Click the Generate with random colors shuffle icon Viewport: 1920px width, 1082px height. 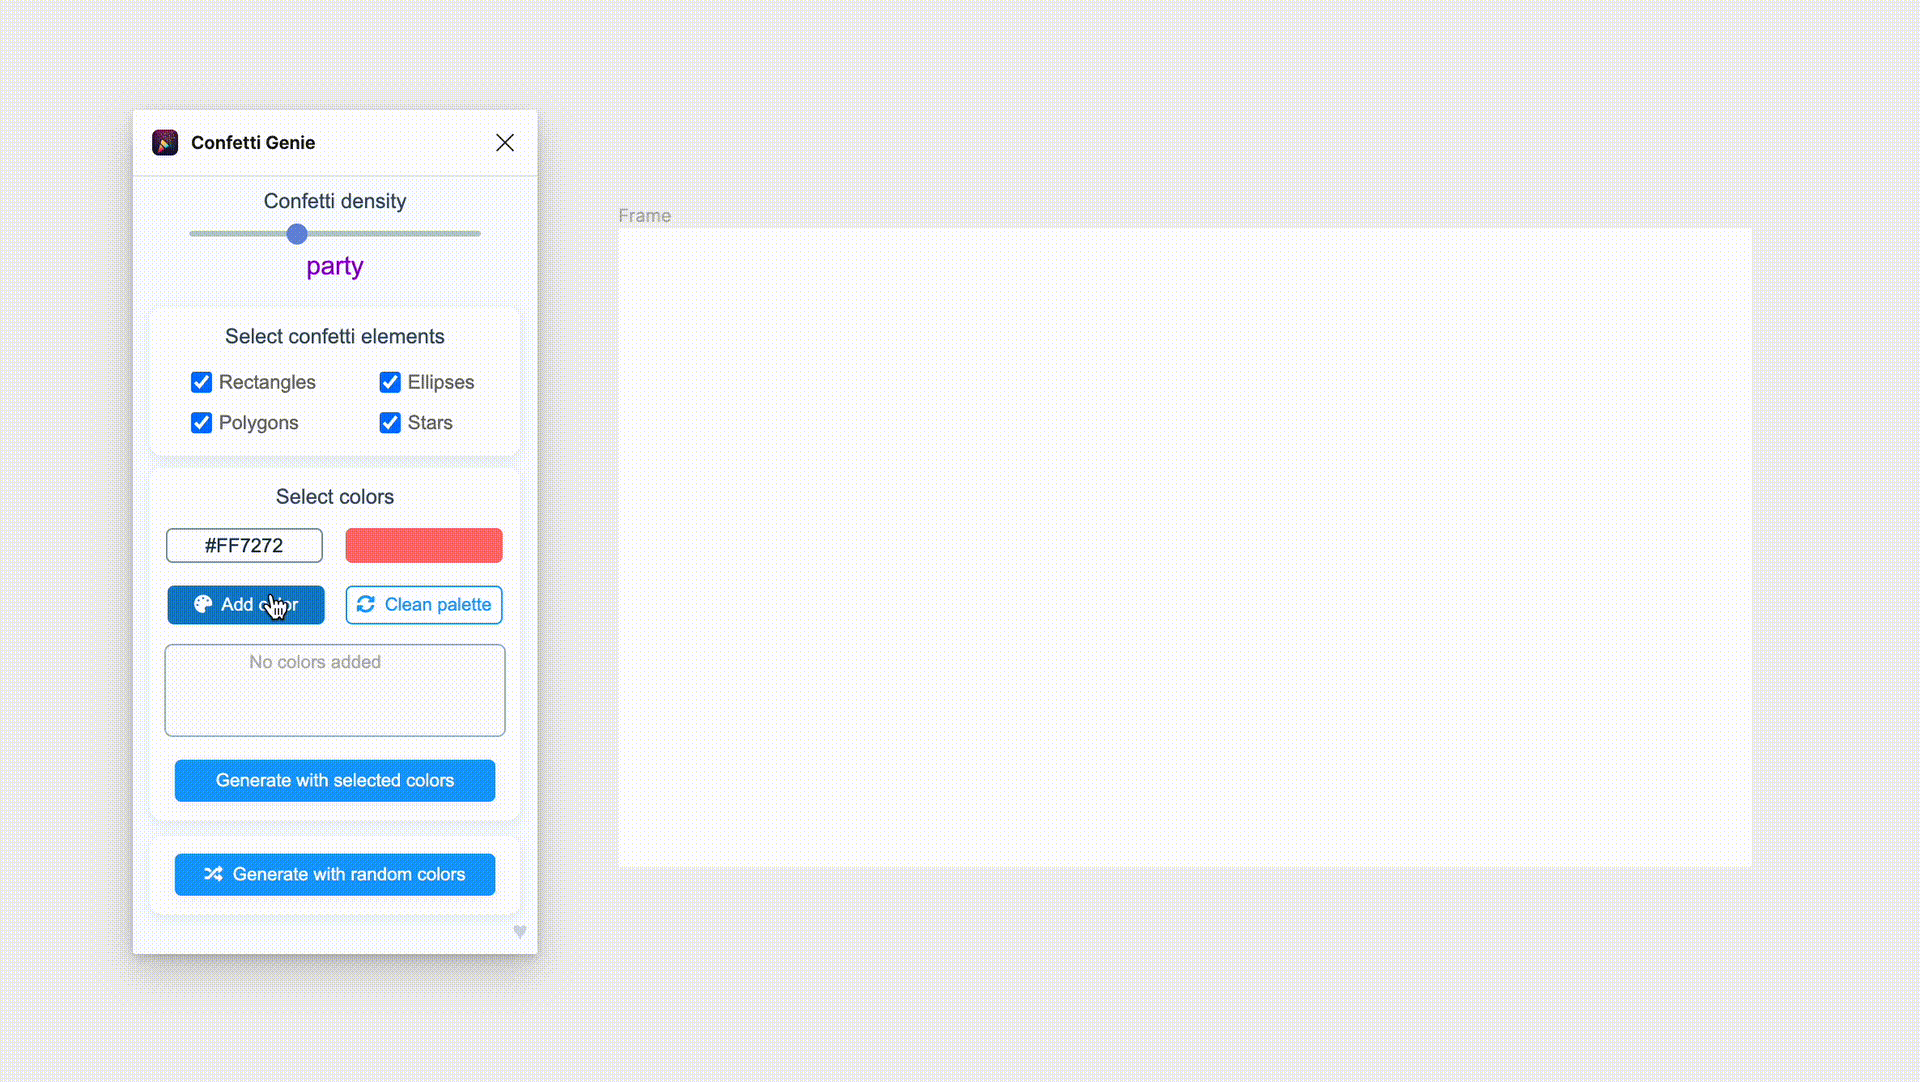[212, 874]
